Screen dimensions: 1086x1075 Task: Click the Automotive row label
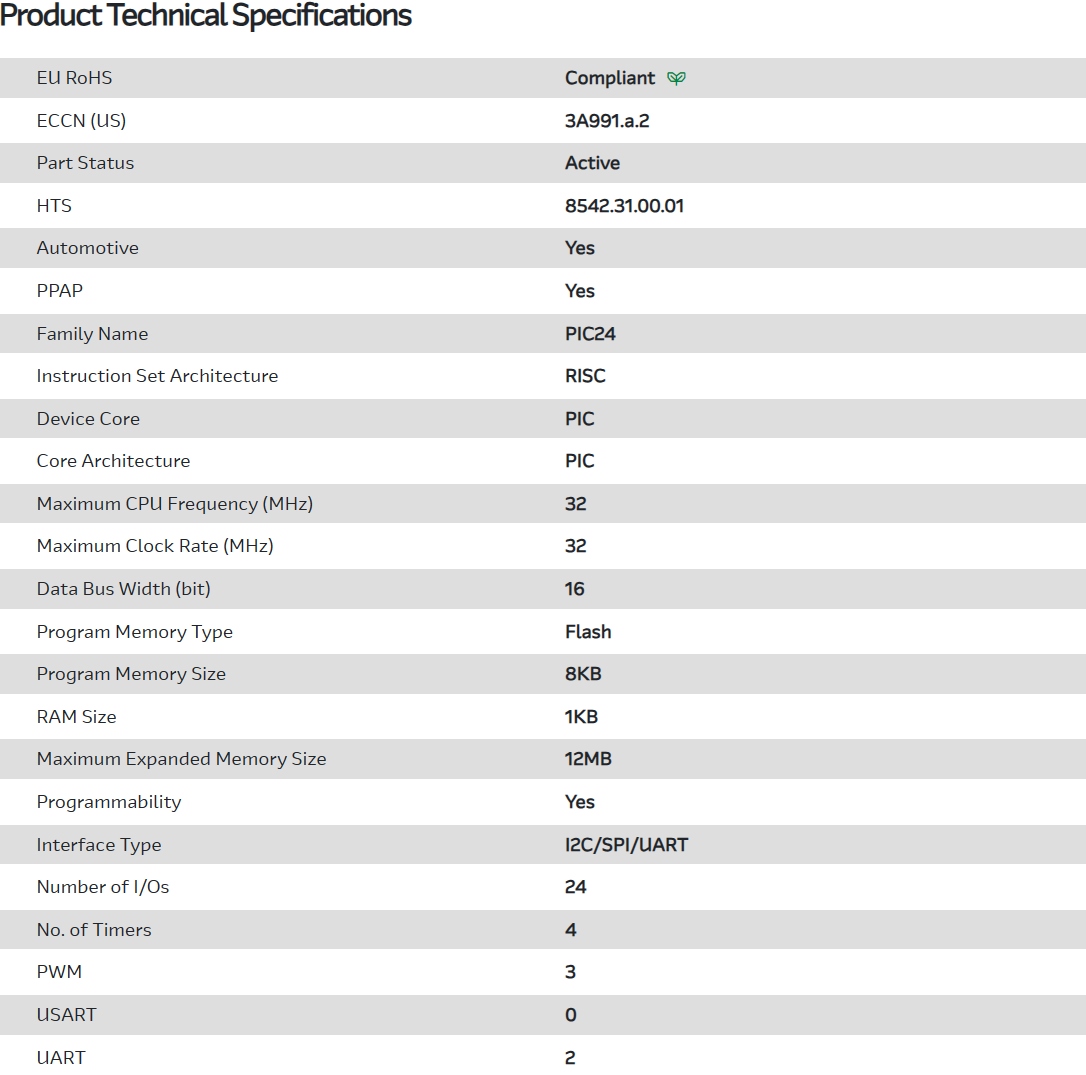coord(88,248)
